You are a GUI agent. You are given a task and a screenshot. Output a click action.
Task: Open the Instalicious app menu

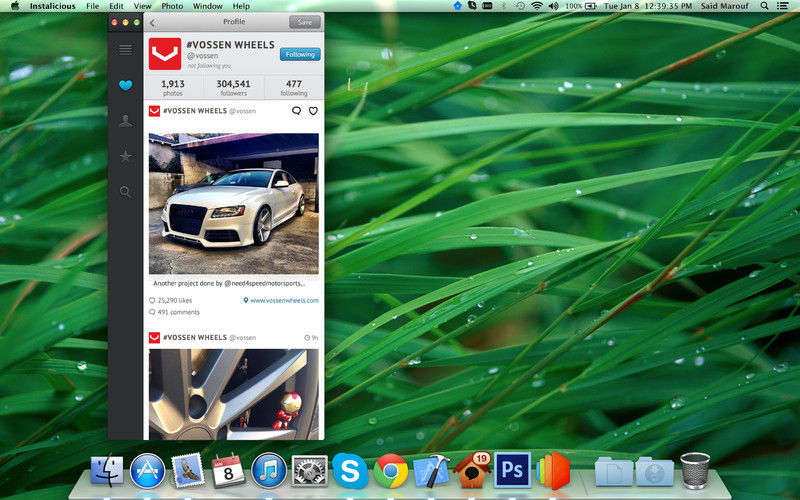pyautogui.click(x=53, y=6)
